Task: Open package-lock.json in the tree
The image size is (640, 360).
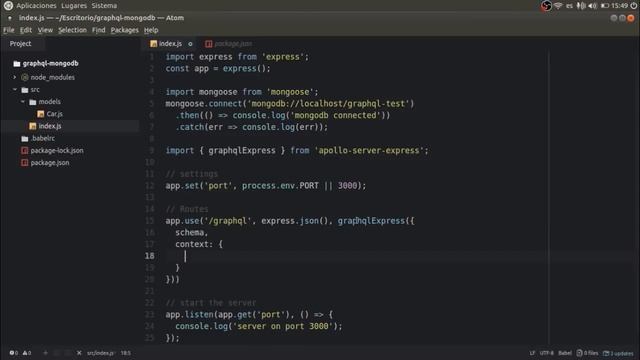Action: (57, 151)
